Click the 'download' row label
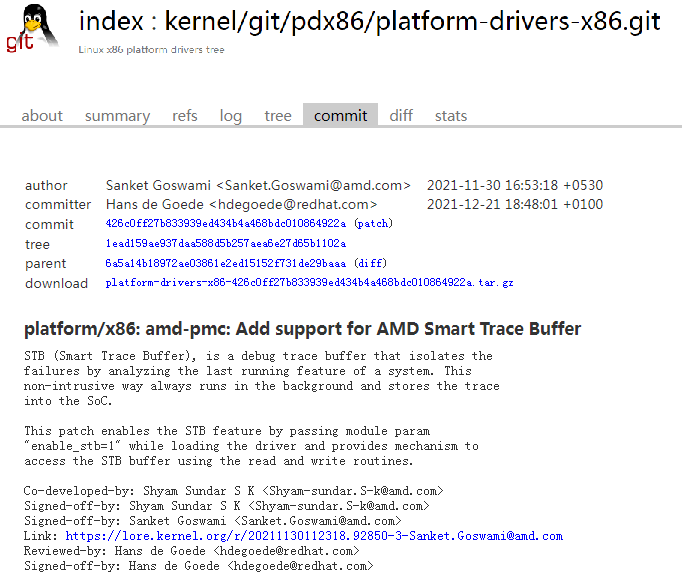 [x=57, y=284]
